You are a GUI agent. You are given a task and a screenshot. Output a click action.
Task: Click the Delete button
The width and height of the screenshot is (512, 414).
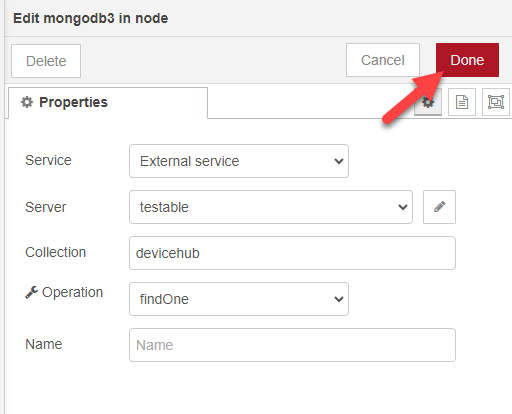(46, 61)
